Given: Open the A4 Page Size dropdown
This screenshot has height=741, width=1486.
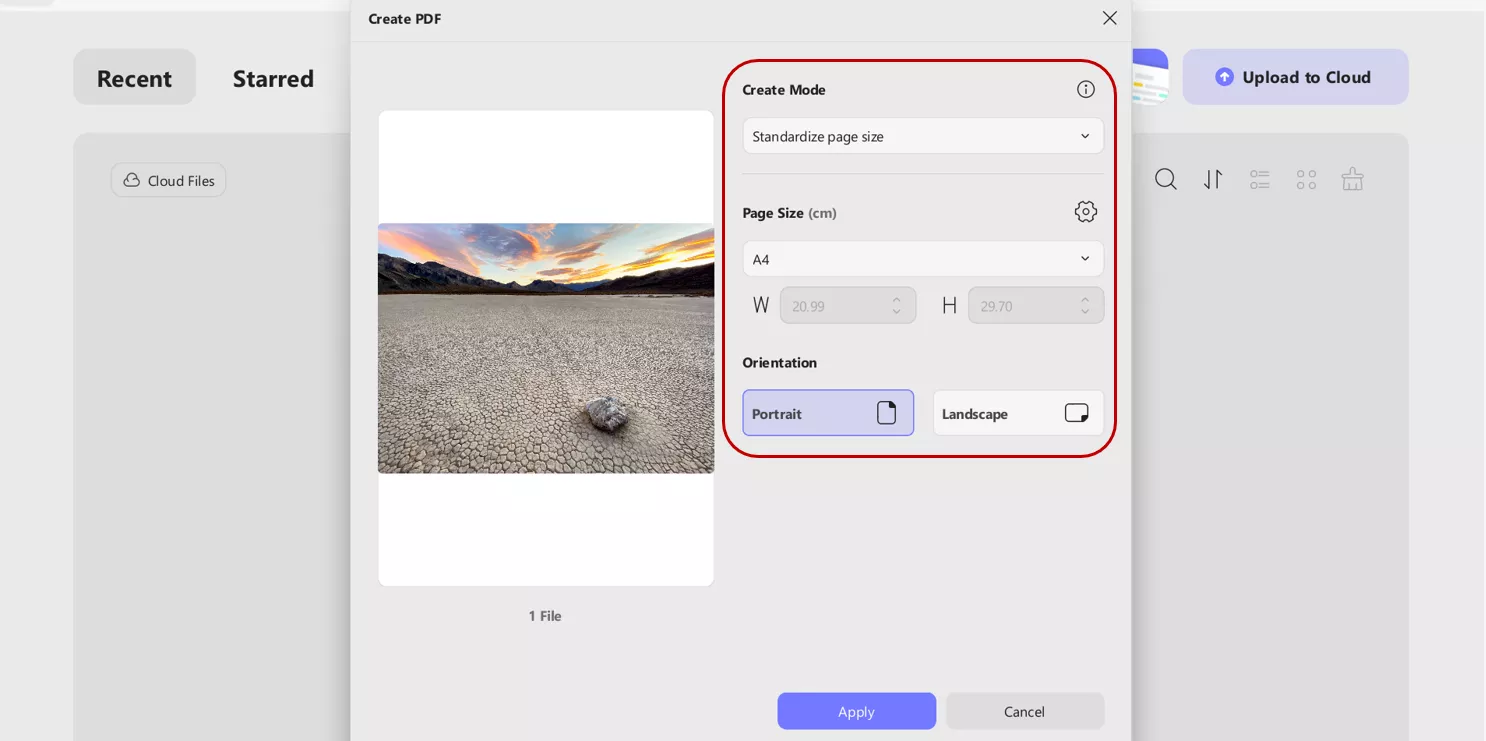Looking at the screenshot, I should [x=922, y=258].
